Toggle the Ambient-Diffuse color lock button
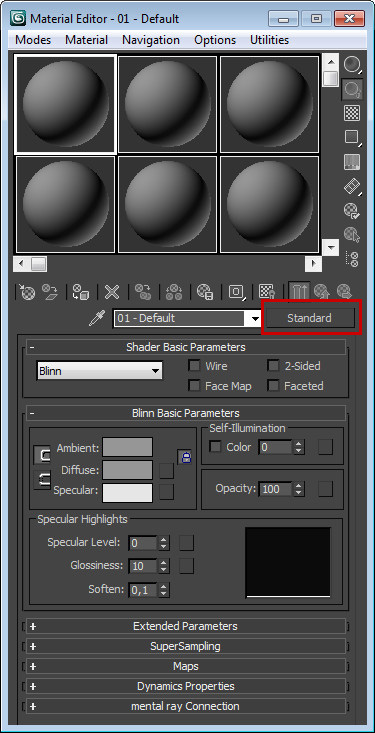 [x=42, y=455]
